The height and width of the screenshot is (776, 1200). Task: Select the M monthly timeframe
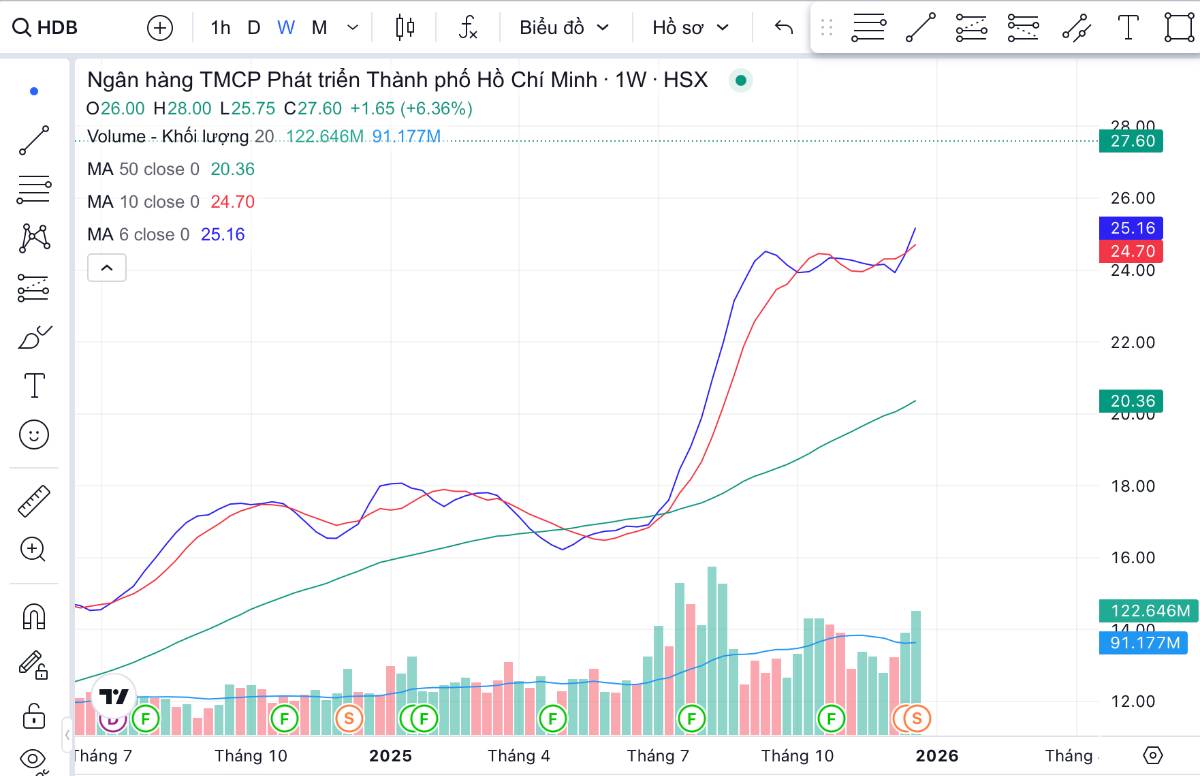(319, 27)
